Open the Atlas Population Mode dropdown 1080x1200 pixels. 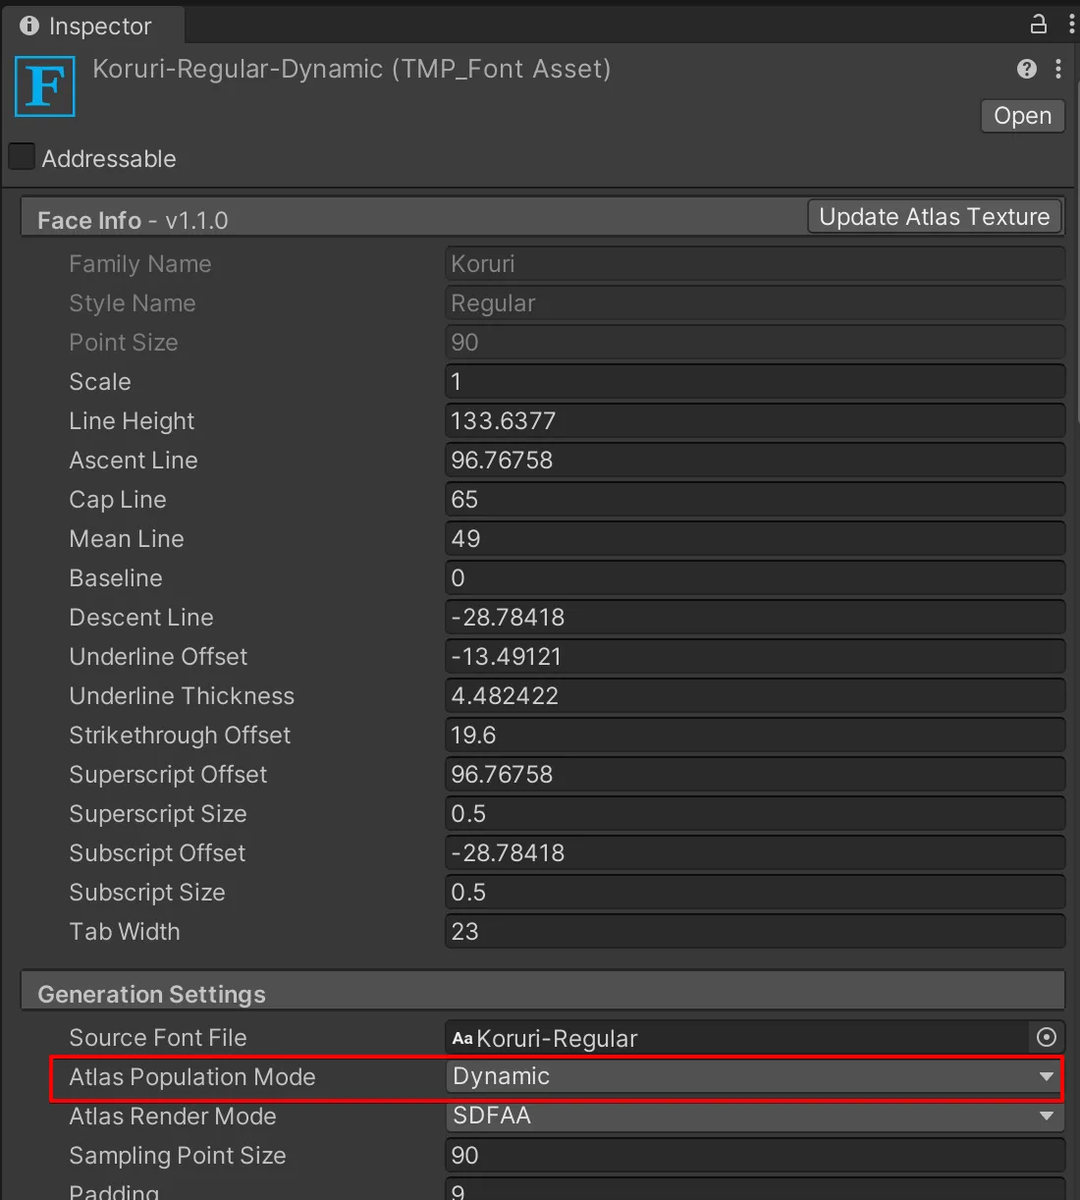(x=750, y=1077)
